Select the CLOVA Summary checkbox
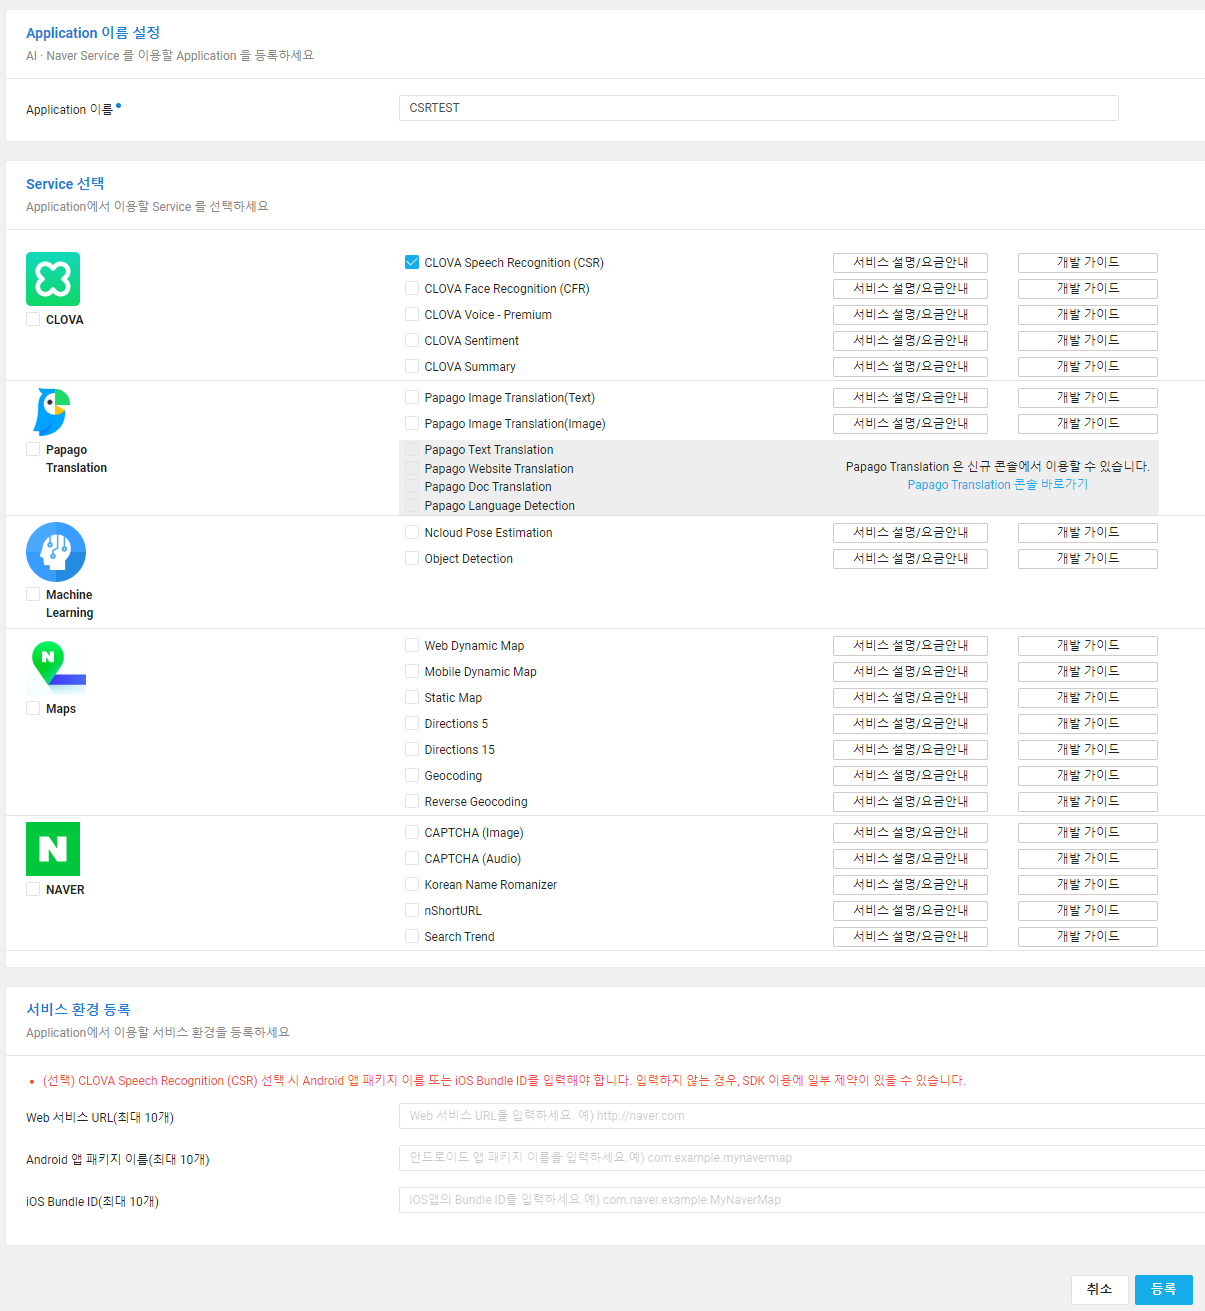The image size is (1205, 1311). pos(412,366)
